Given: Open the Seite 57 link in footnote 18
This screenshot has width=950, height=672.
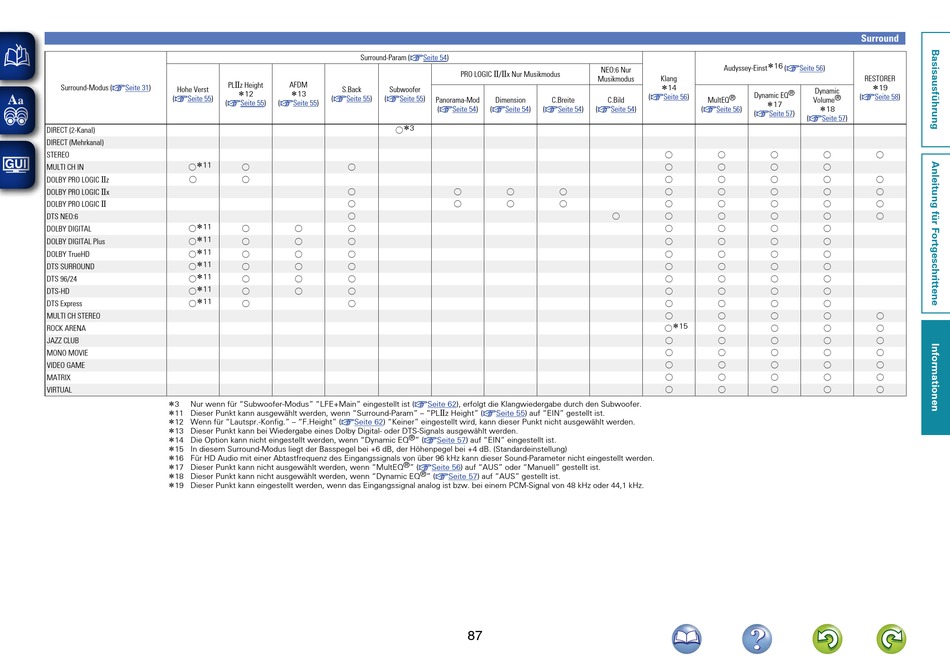Looking at the screenshot, I should 463,477.
